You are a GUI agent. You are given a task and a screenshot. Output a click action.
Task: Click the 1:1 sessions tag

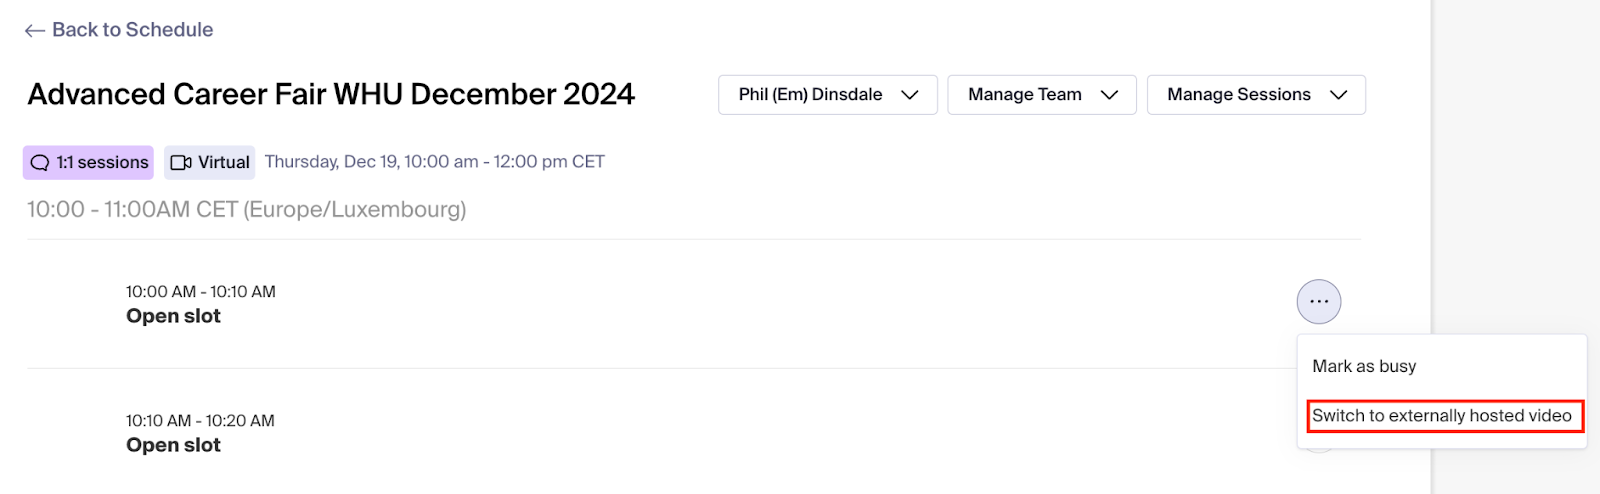88,163
